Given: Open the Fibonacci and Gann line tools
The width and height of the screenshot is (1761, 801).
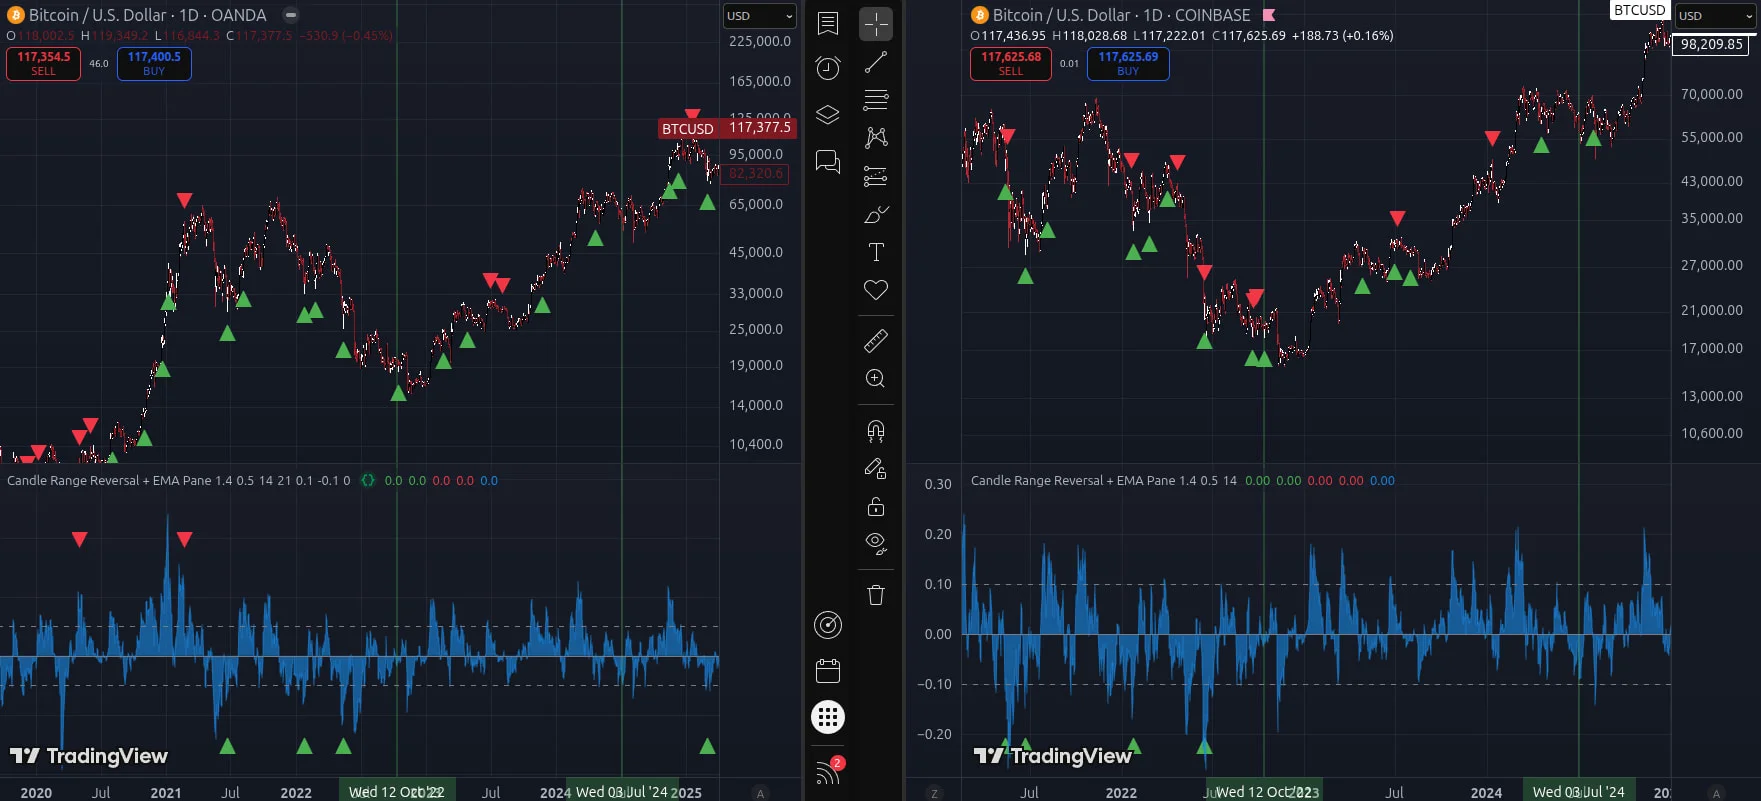Looking at the screenshot, I should tap(876, 100).
